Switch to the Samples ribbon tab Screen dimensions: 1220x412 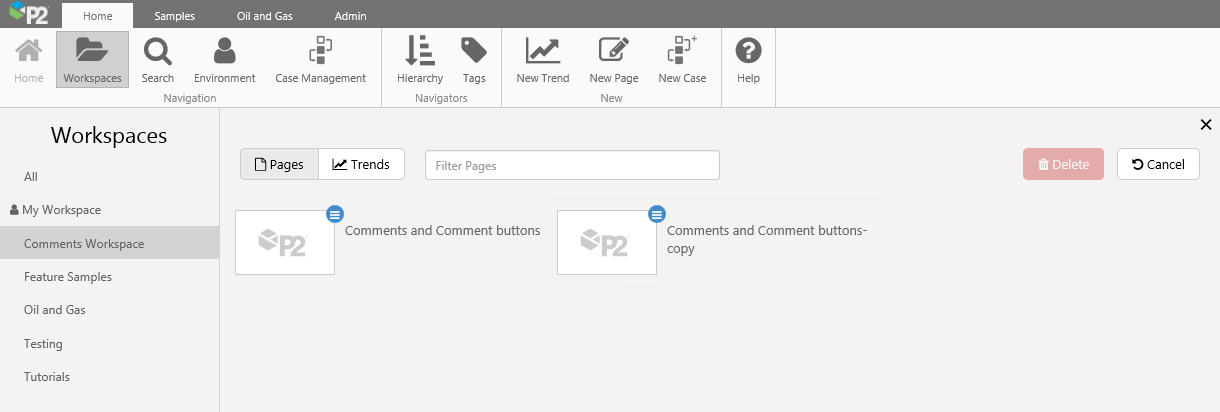click(x=174, y=16)
